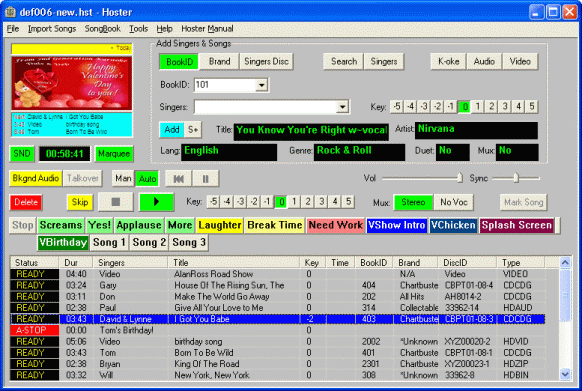Open the Tools menu
This screenshot has height=391, width=582.
pyautogui.click(x=138, y=29)
